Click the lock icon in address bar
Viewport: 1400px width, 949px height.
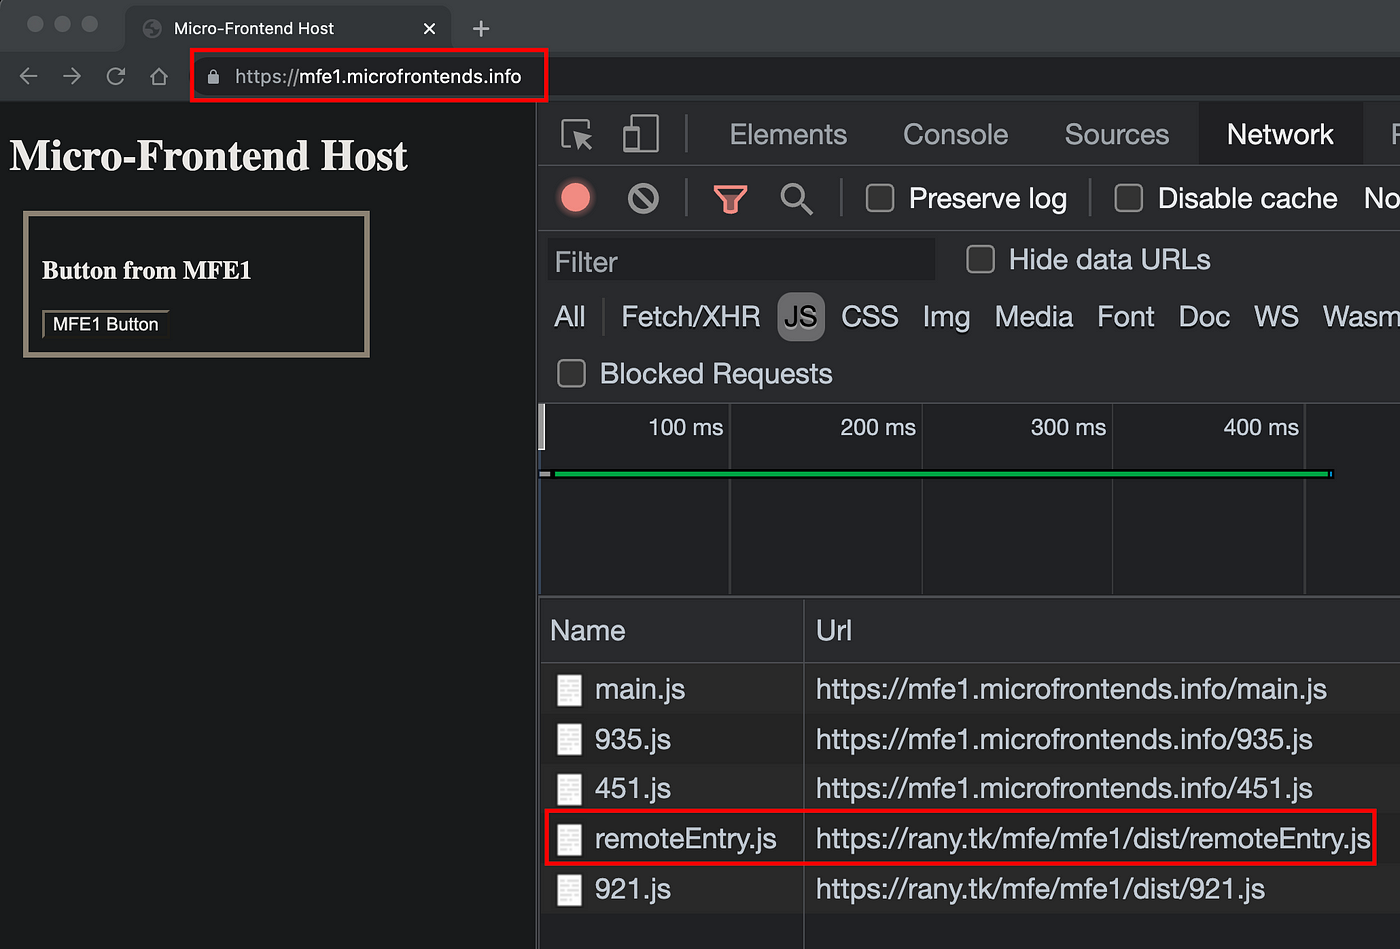click(213, 76)
